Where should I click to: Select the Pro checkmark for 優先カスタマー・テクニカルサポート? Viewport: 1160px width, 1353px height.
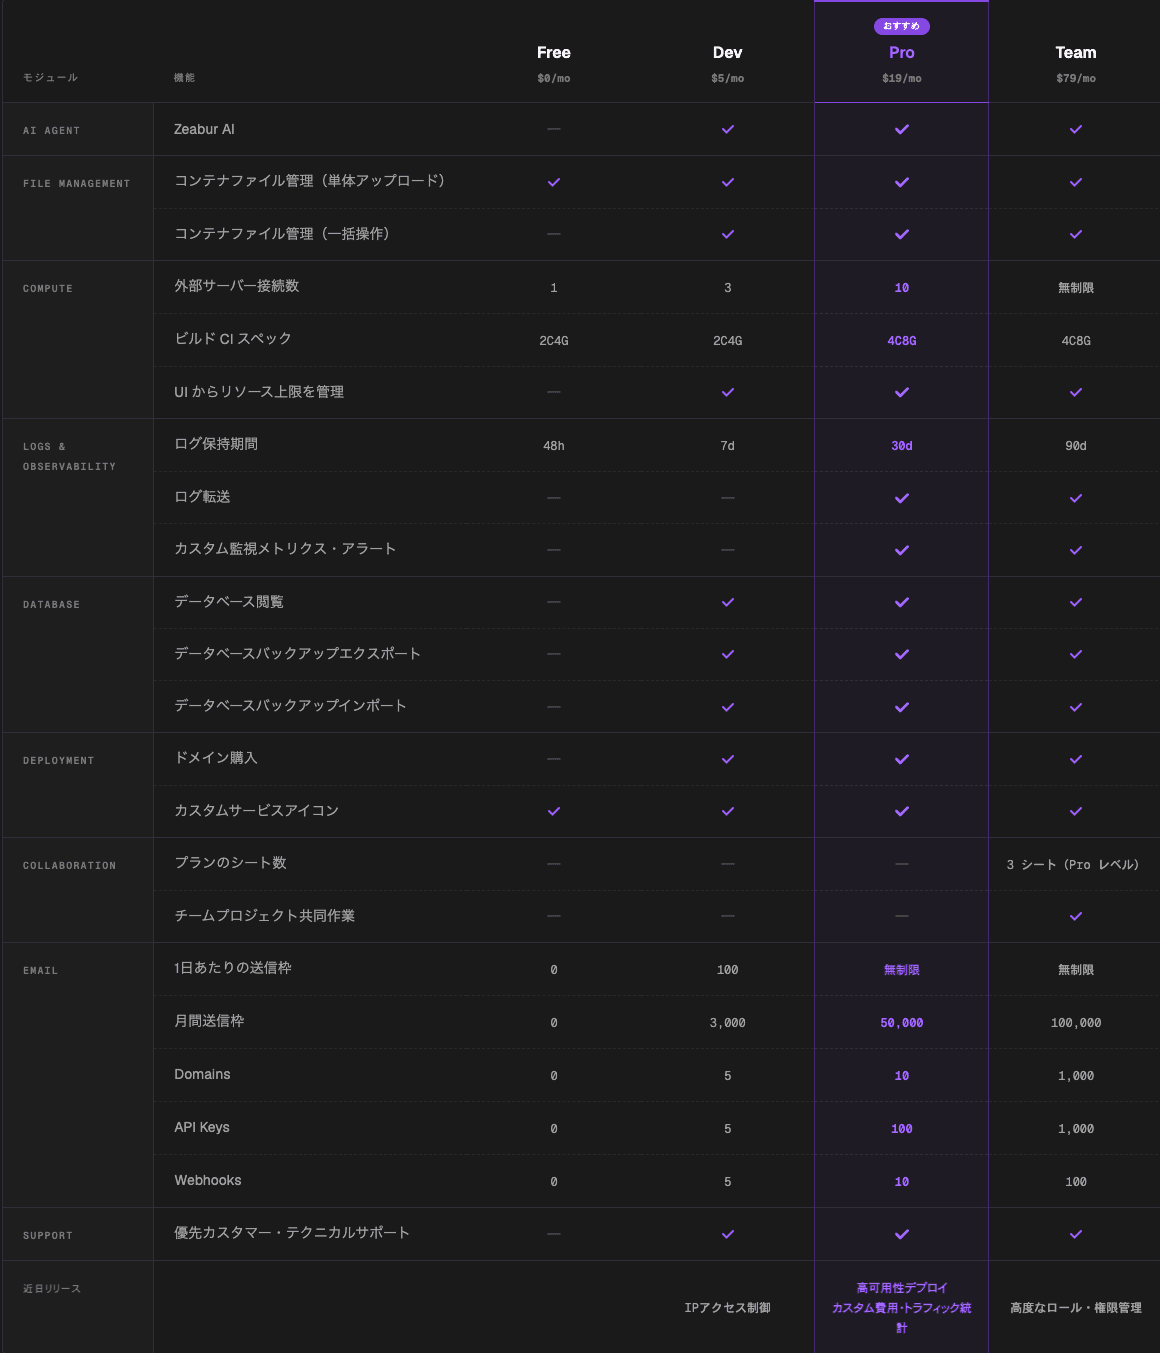coord(901,1233)
